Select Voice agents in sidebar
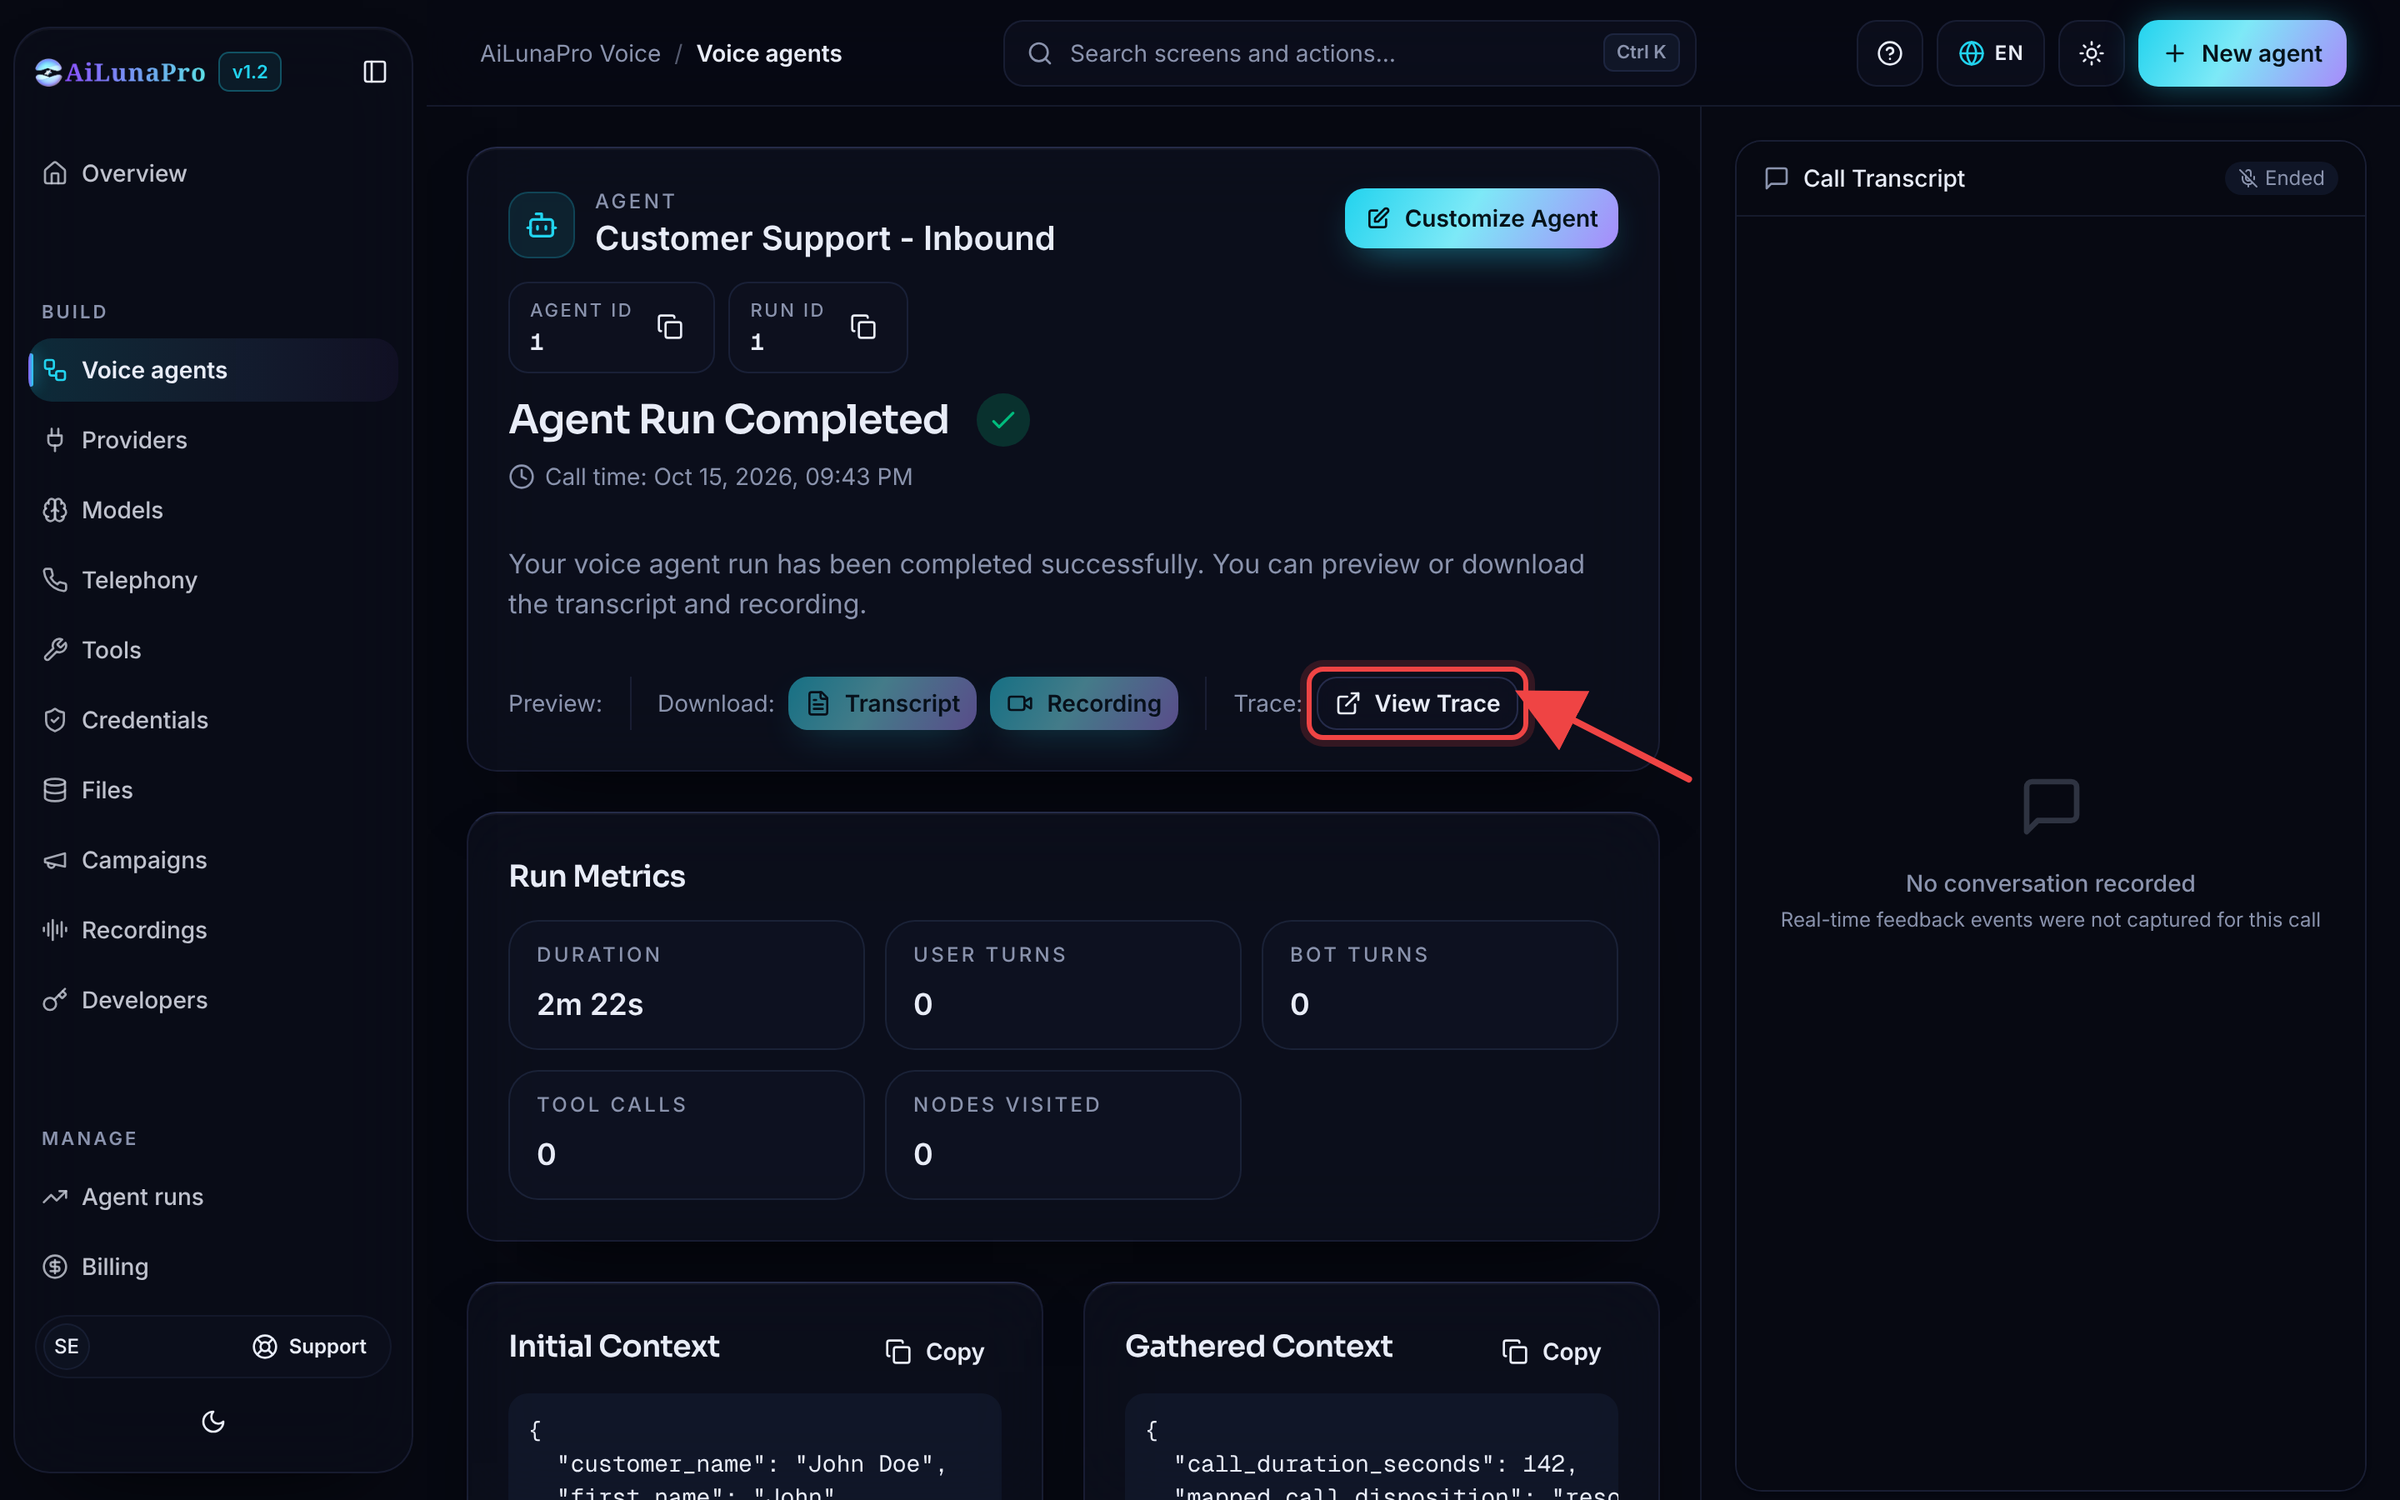This screenshot has width=2400, height=1500. coord(213,370)
